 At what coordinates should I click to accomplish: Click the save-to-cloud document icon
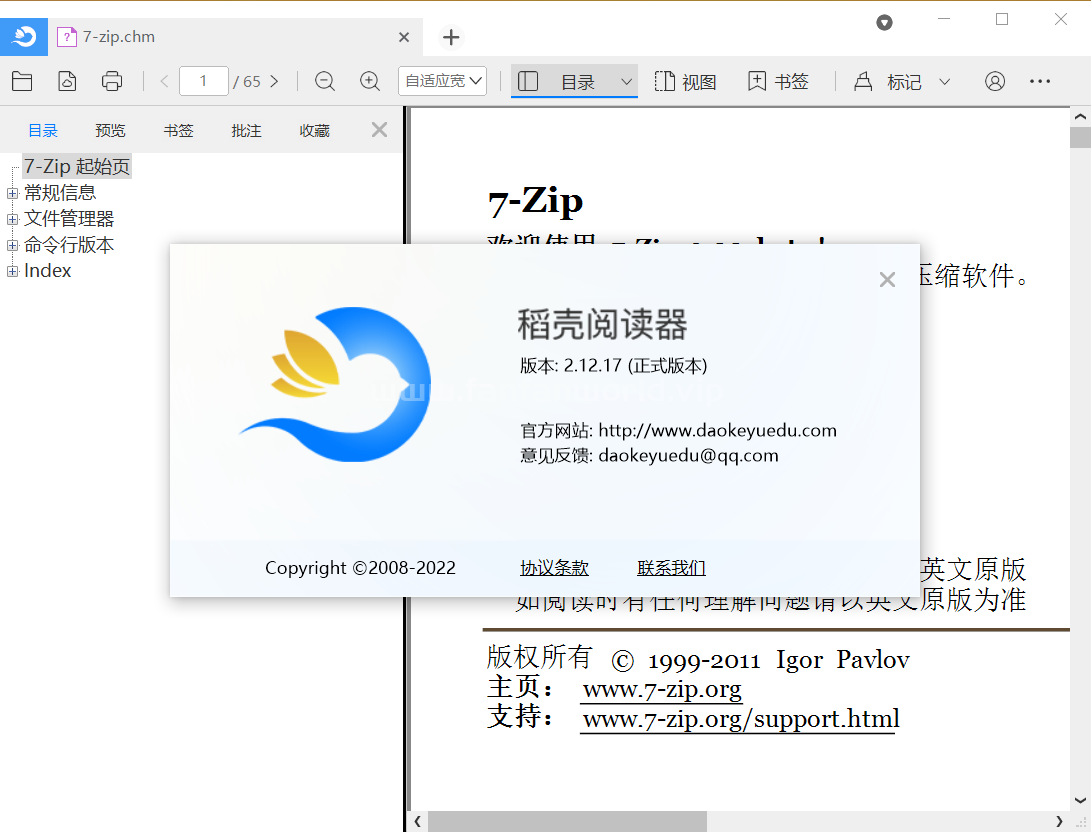coord(67,81)
